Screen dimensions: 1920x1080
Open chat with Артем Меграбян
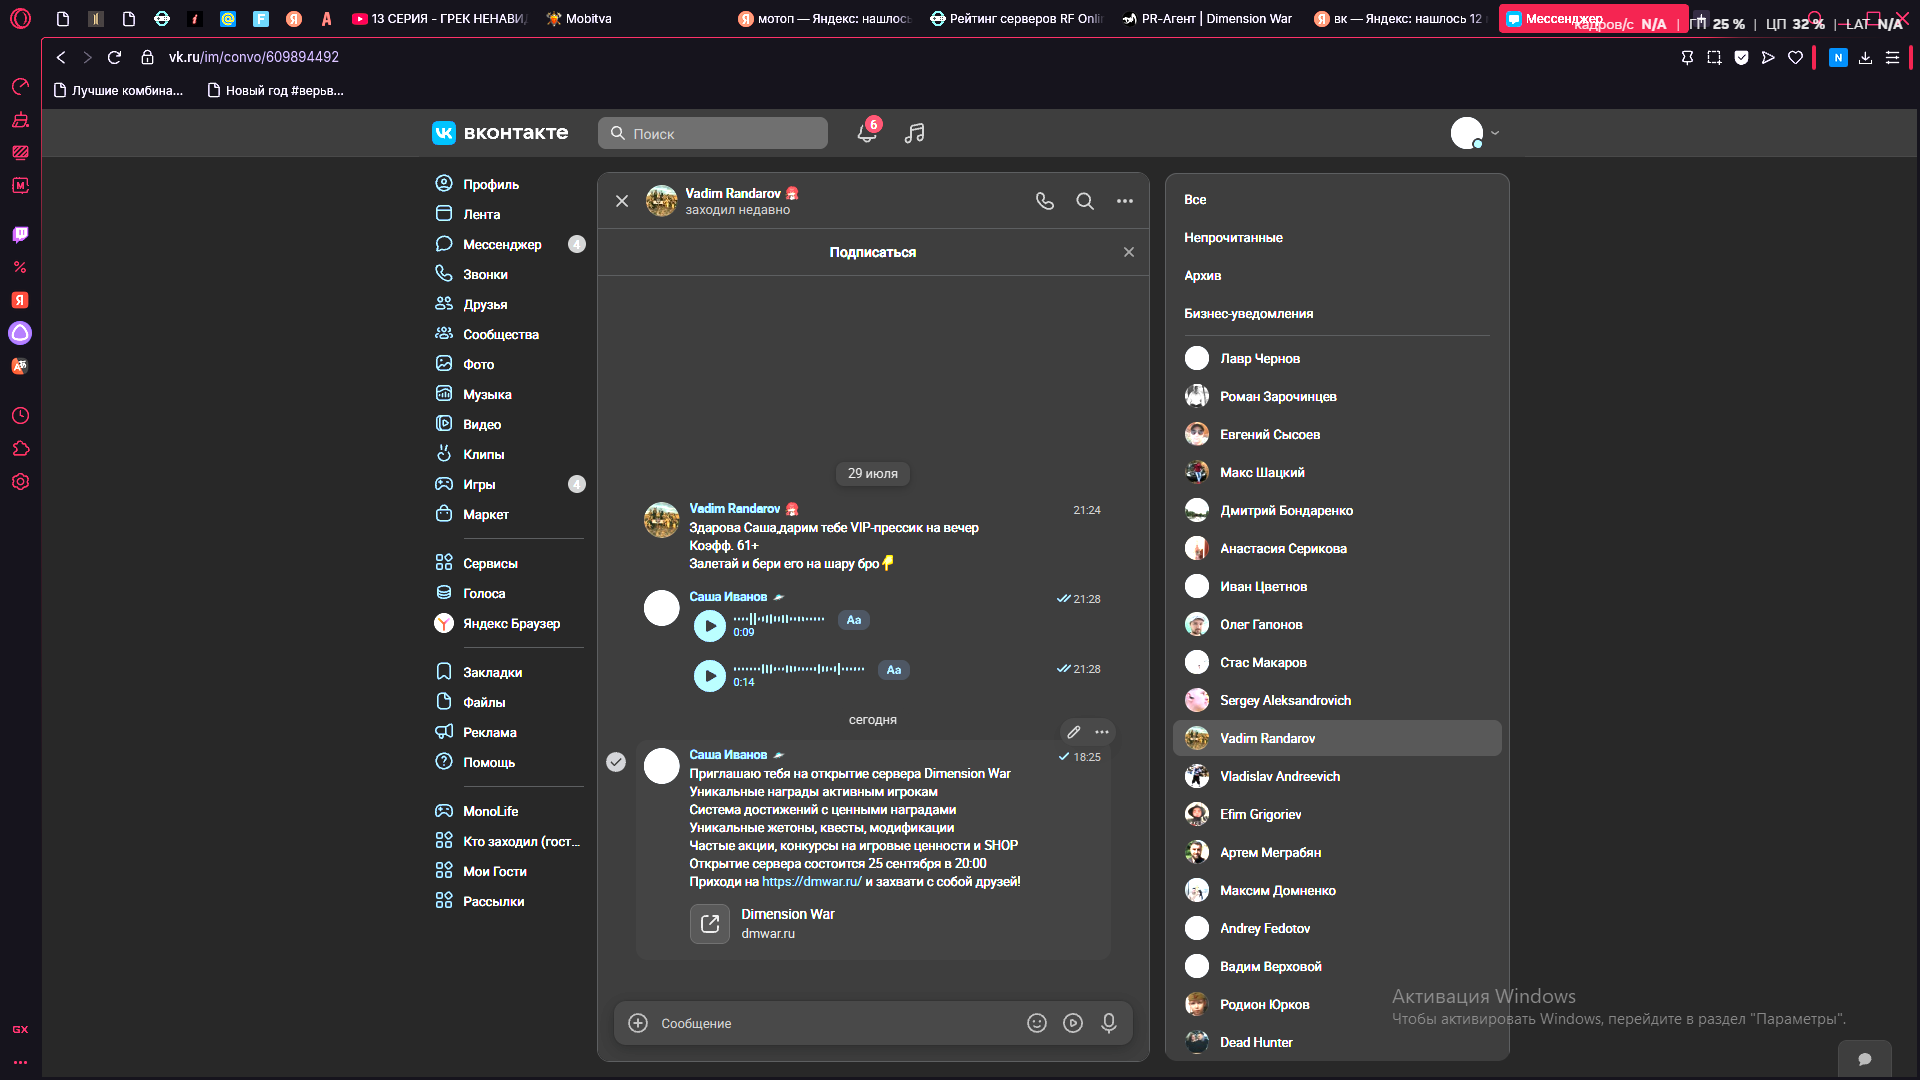(1337, 852)
